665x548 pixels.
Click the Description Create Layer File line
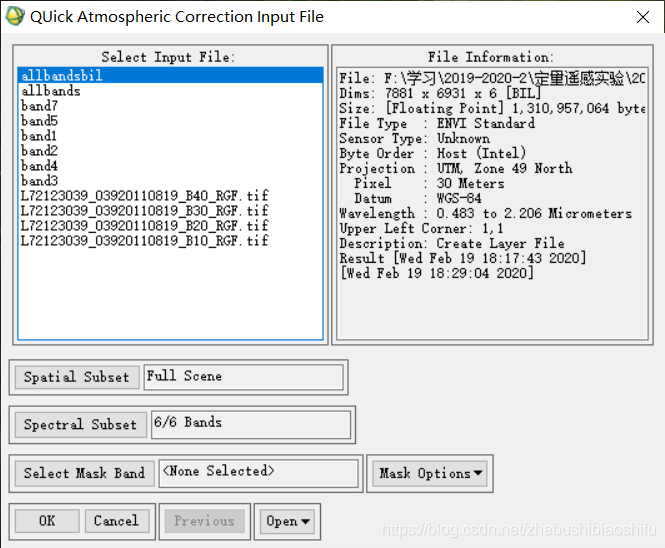[x=452, y=243]
